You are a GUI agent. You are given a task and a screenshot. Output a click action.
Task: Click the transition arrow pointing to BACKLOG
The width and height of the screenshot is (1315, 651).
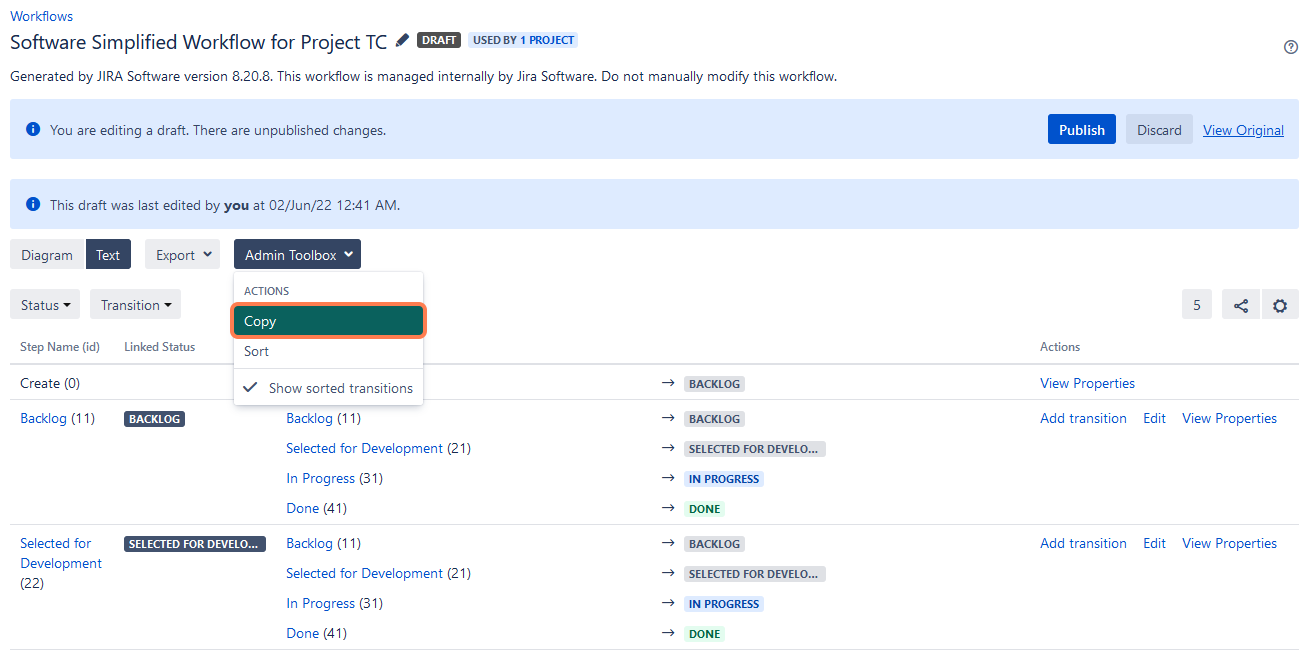[x=667, y=383]
